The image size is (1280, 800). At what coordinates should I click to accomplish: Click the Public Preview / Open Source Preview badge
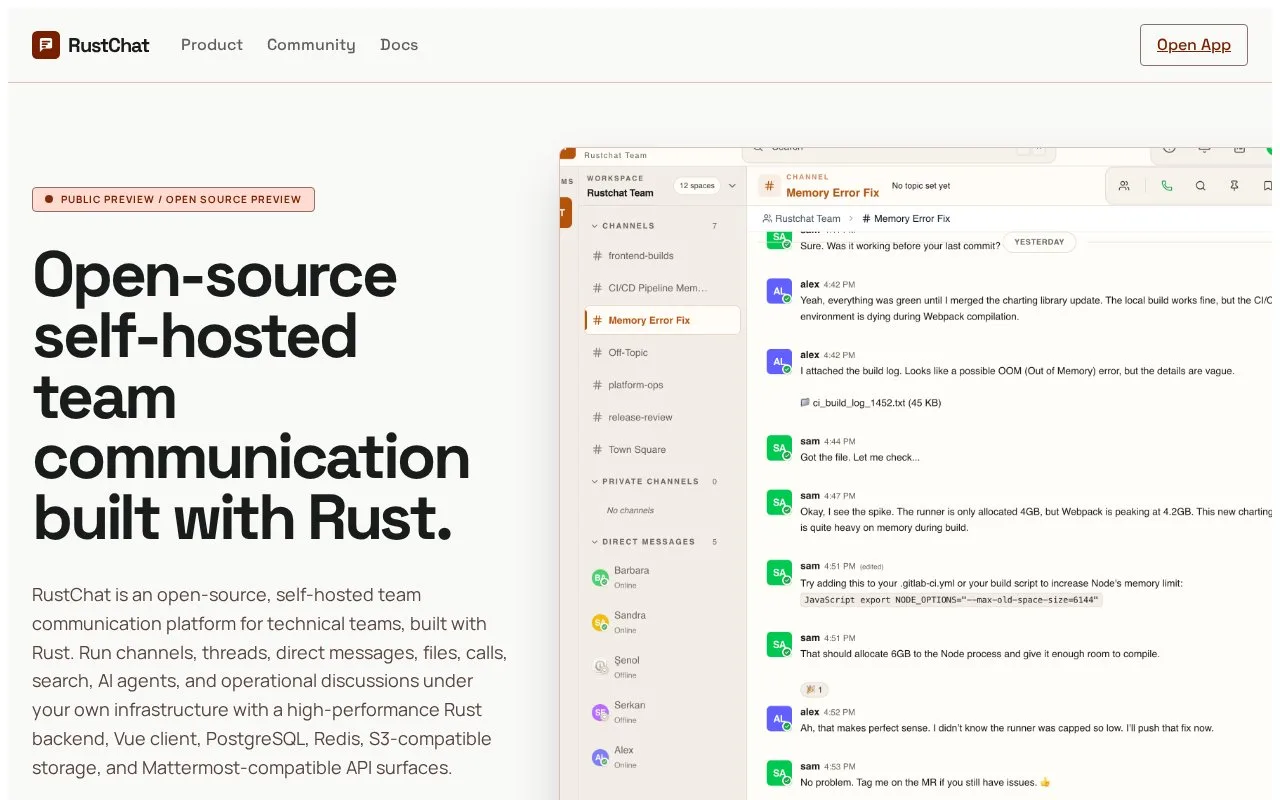click(x=173, y=199)
